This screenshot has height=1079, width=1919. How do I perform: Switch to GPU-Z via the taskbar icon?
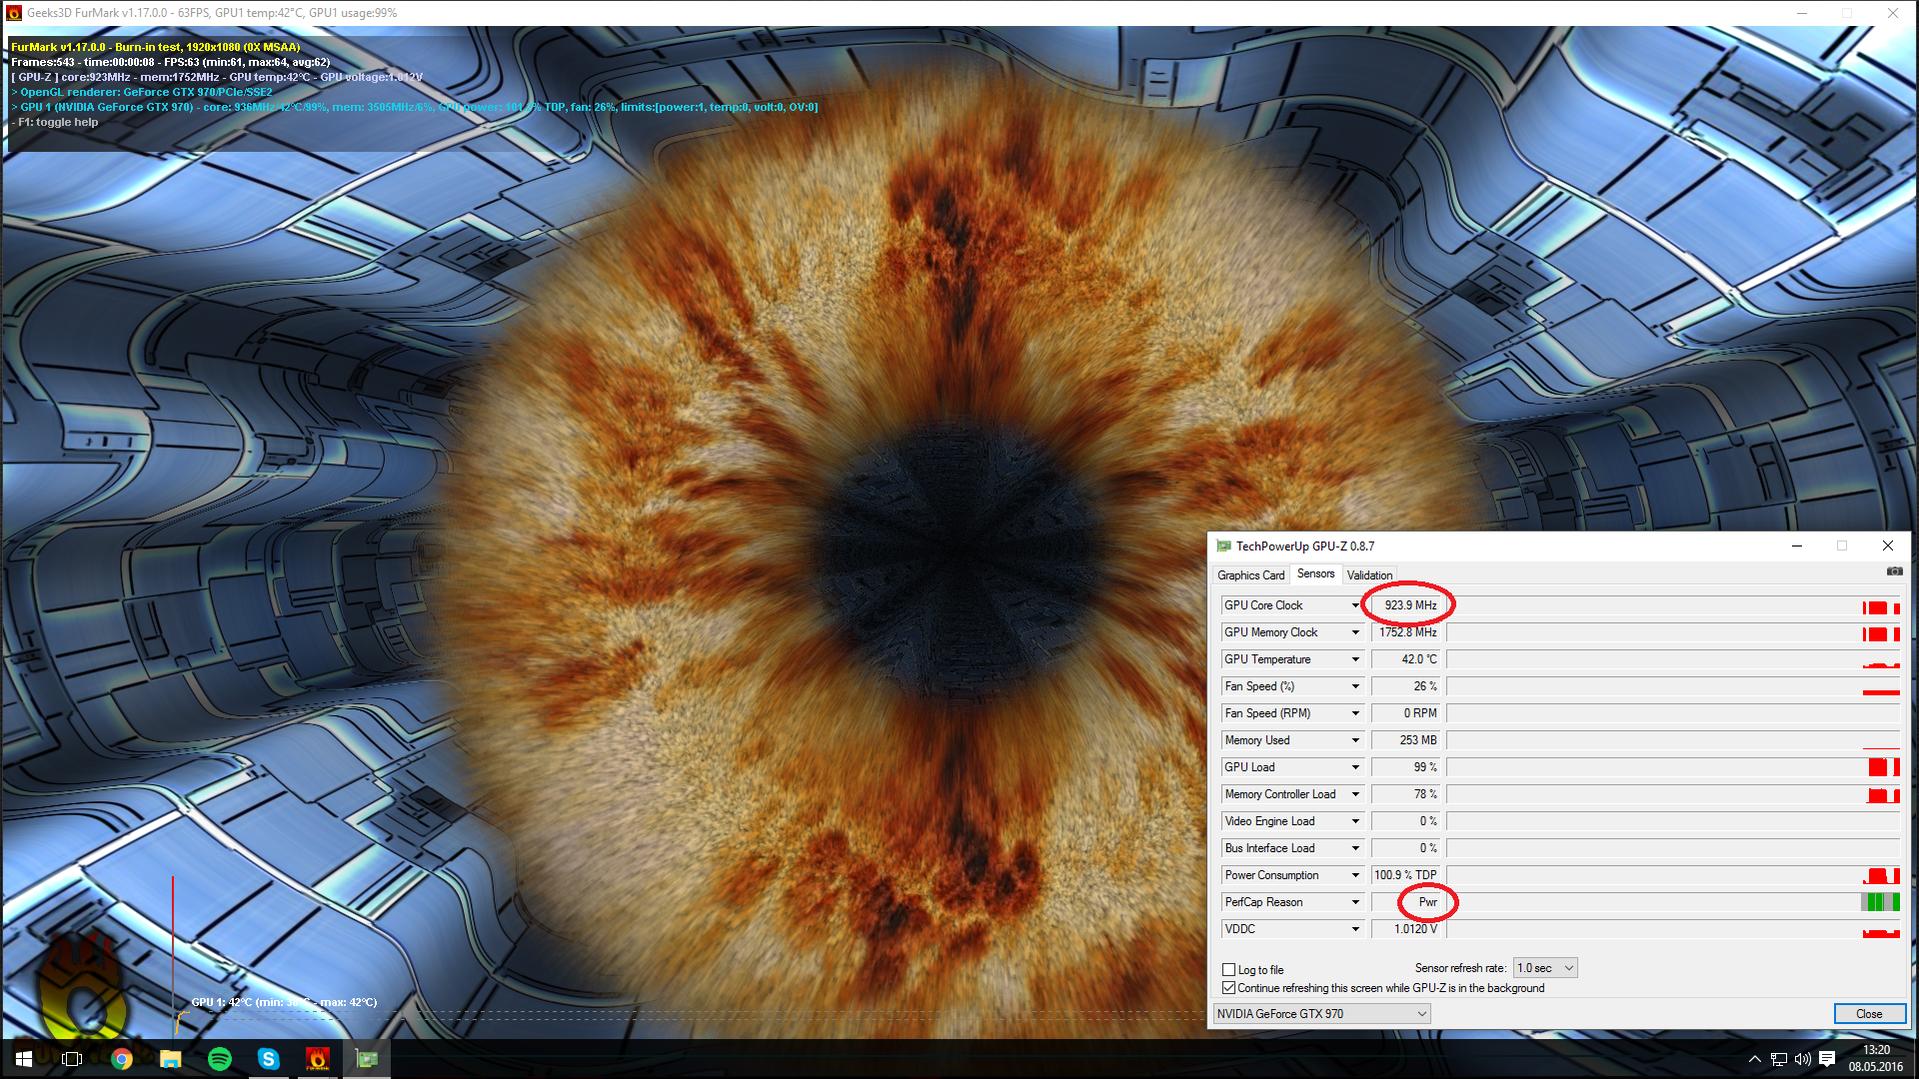click(x=366, y=1059)
